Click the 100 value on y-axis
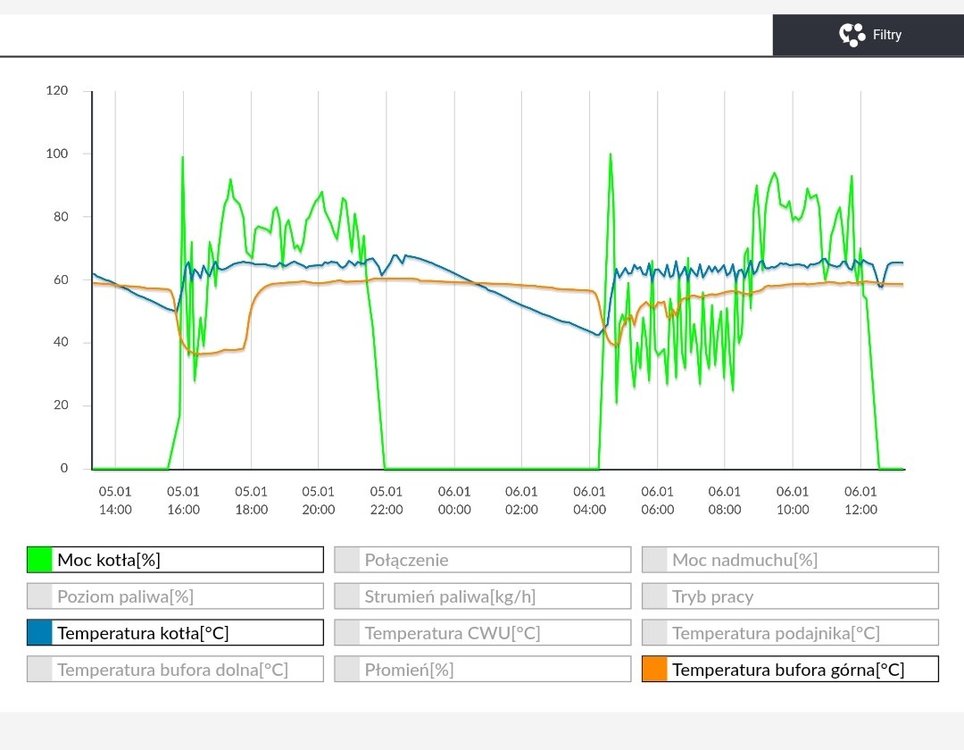This screenshot has width=964, height=750. point(57,154)
